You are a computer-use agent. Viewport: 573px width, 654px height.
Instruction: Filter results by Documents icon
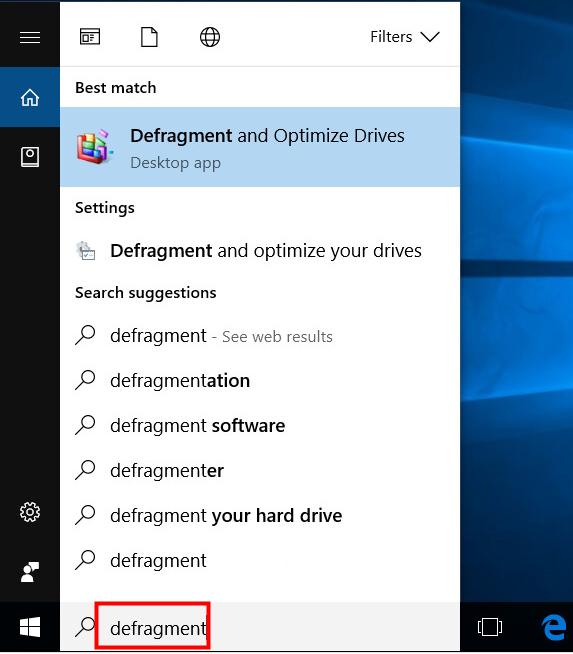tap(149, 37)
